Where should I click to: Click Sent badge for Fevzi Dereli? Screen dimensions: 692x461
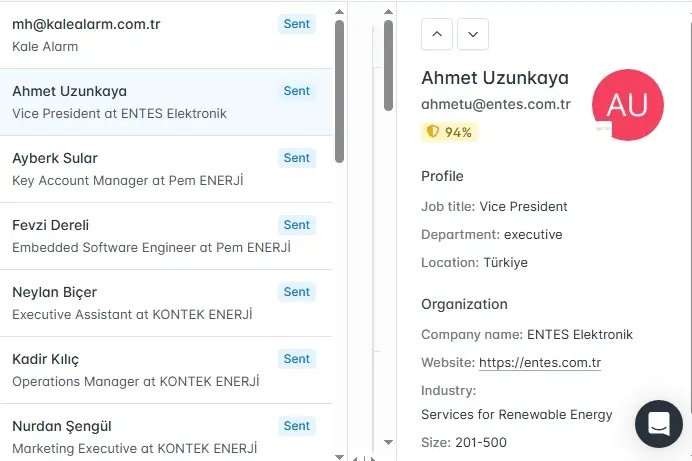pos(297,225)
